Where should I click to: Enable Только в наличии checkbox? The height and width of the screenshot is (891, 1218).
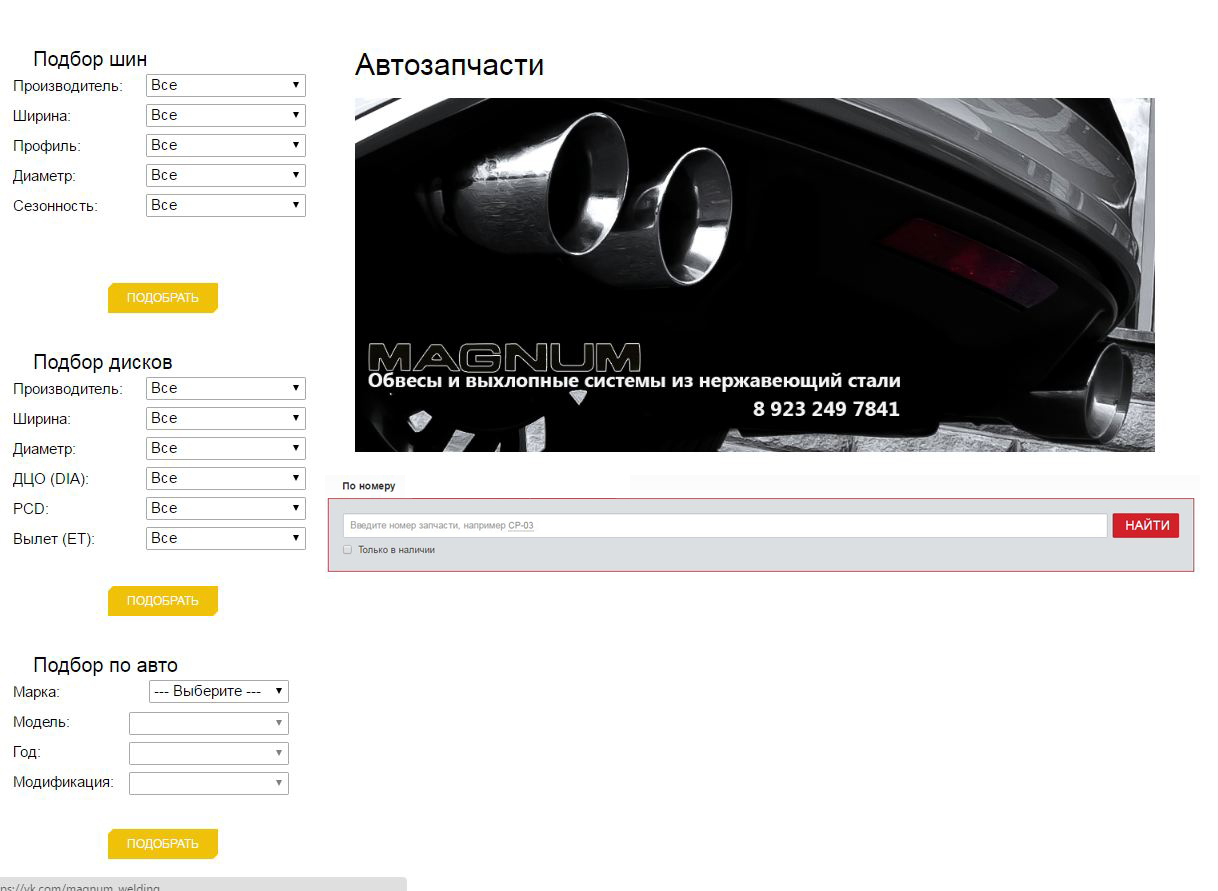coord(348,550)
